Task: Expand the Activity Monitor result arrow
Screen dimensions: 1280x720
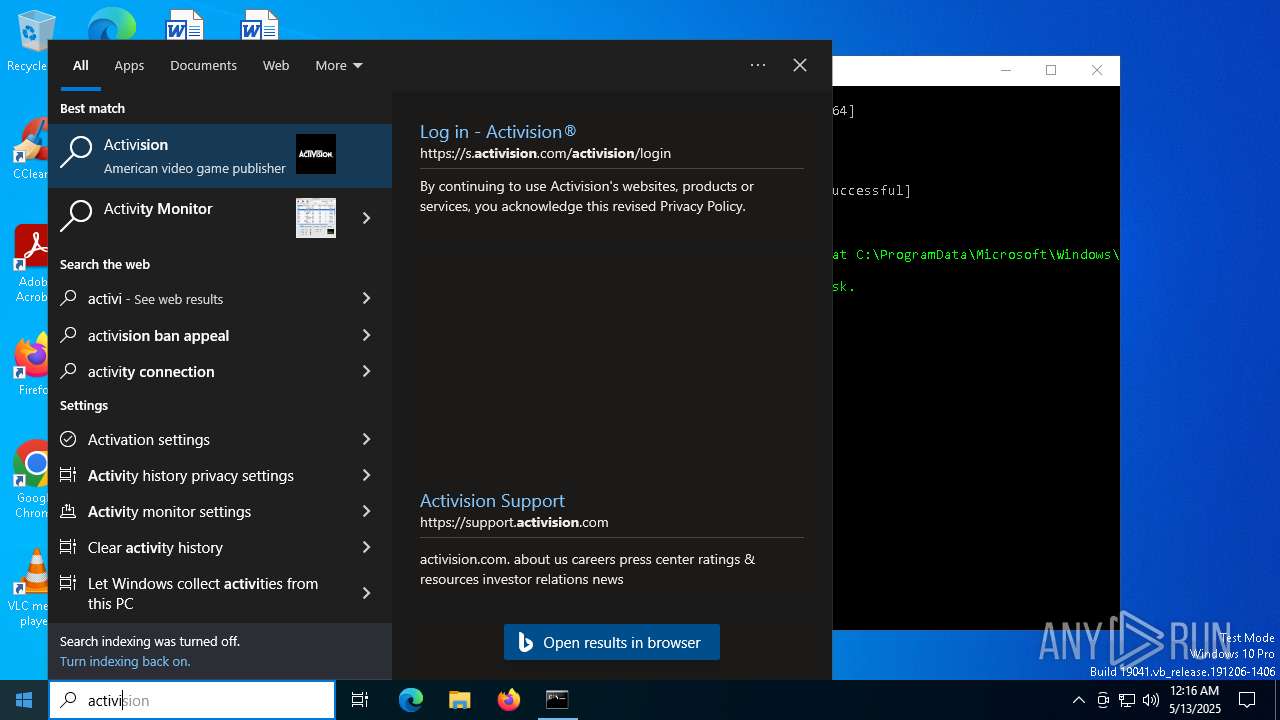Action: pos(366,218)
